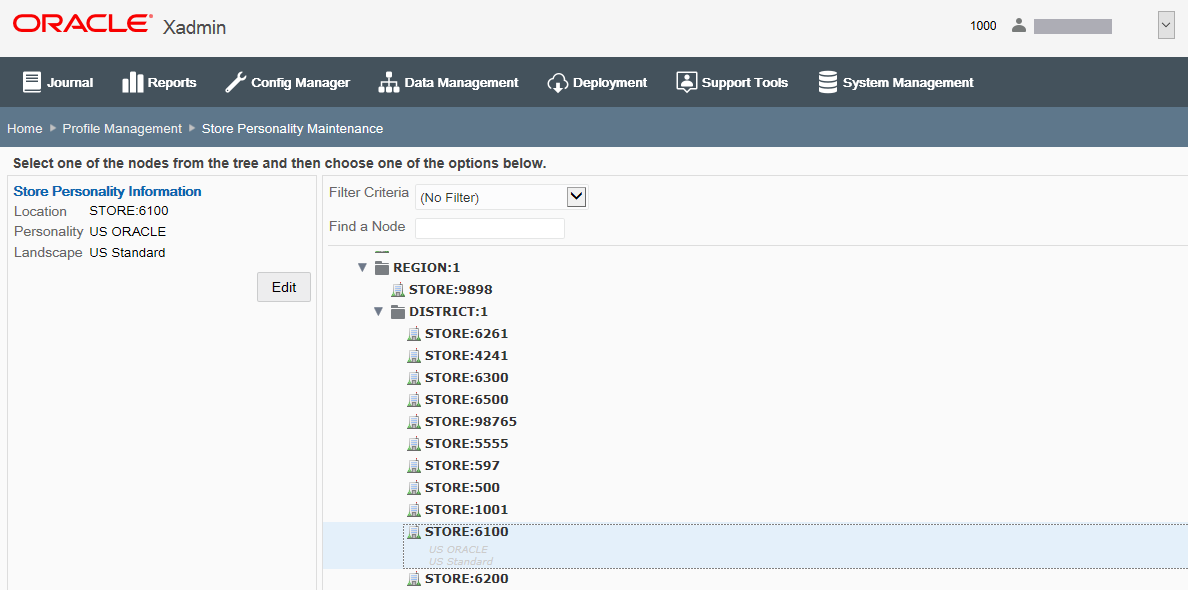Select the STORE:6300 tree node
This screenshot has width=1188, height=590.
coord(467,377)
